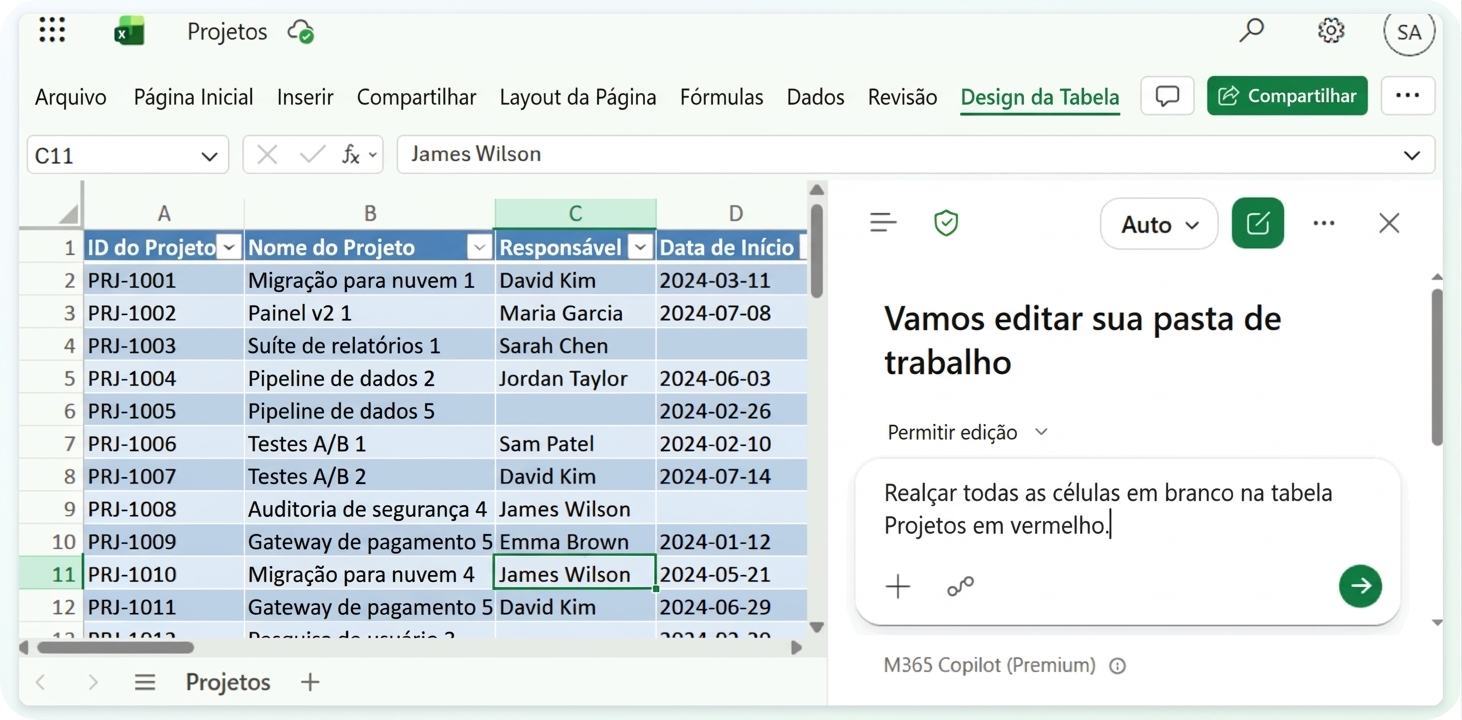This screenshot has width=1462, height=720.
Task: Open the Auto model dropdown
Action: 1159,224
